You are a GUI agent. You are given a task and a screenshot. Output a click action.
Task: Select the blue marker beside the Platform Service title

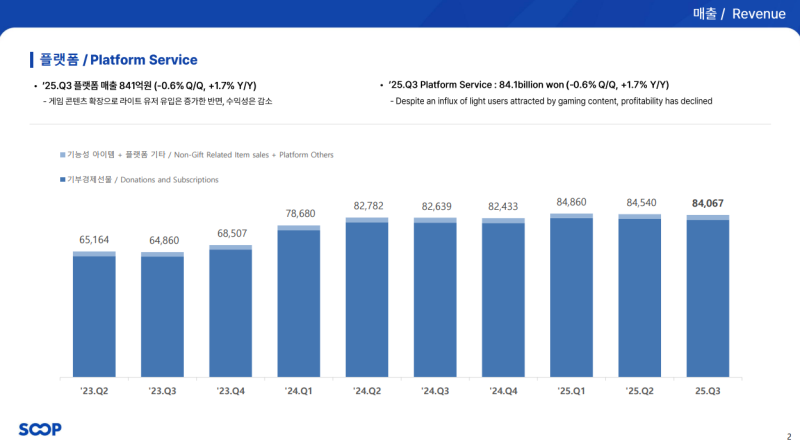tap(31, 60)
